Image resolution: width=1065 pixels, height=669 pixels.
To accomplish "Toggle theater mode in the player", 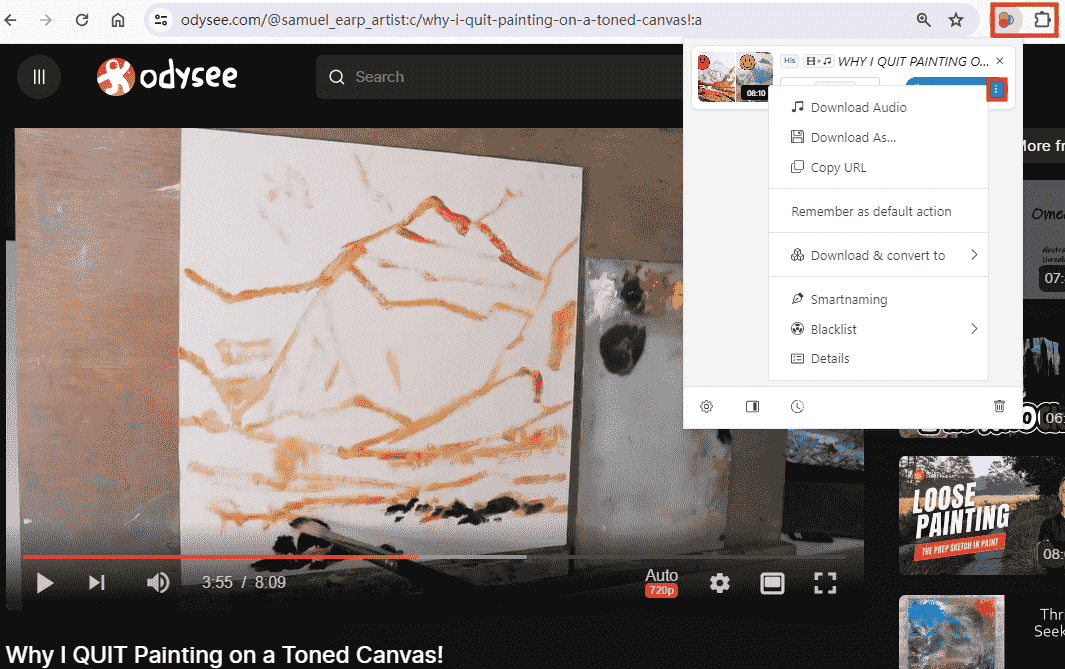I will [x=772, y=583].
